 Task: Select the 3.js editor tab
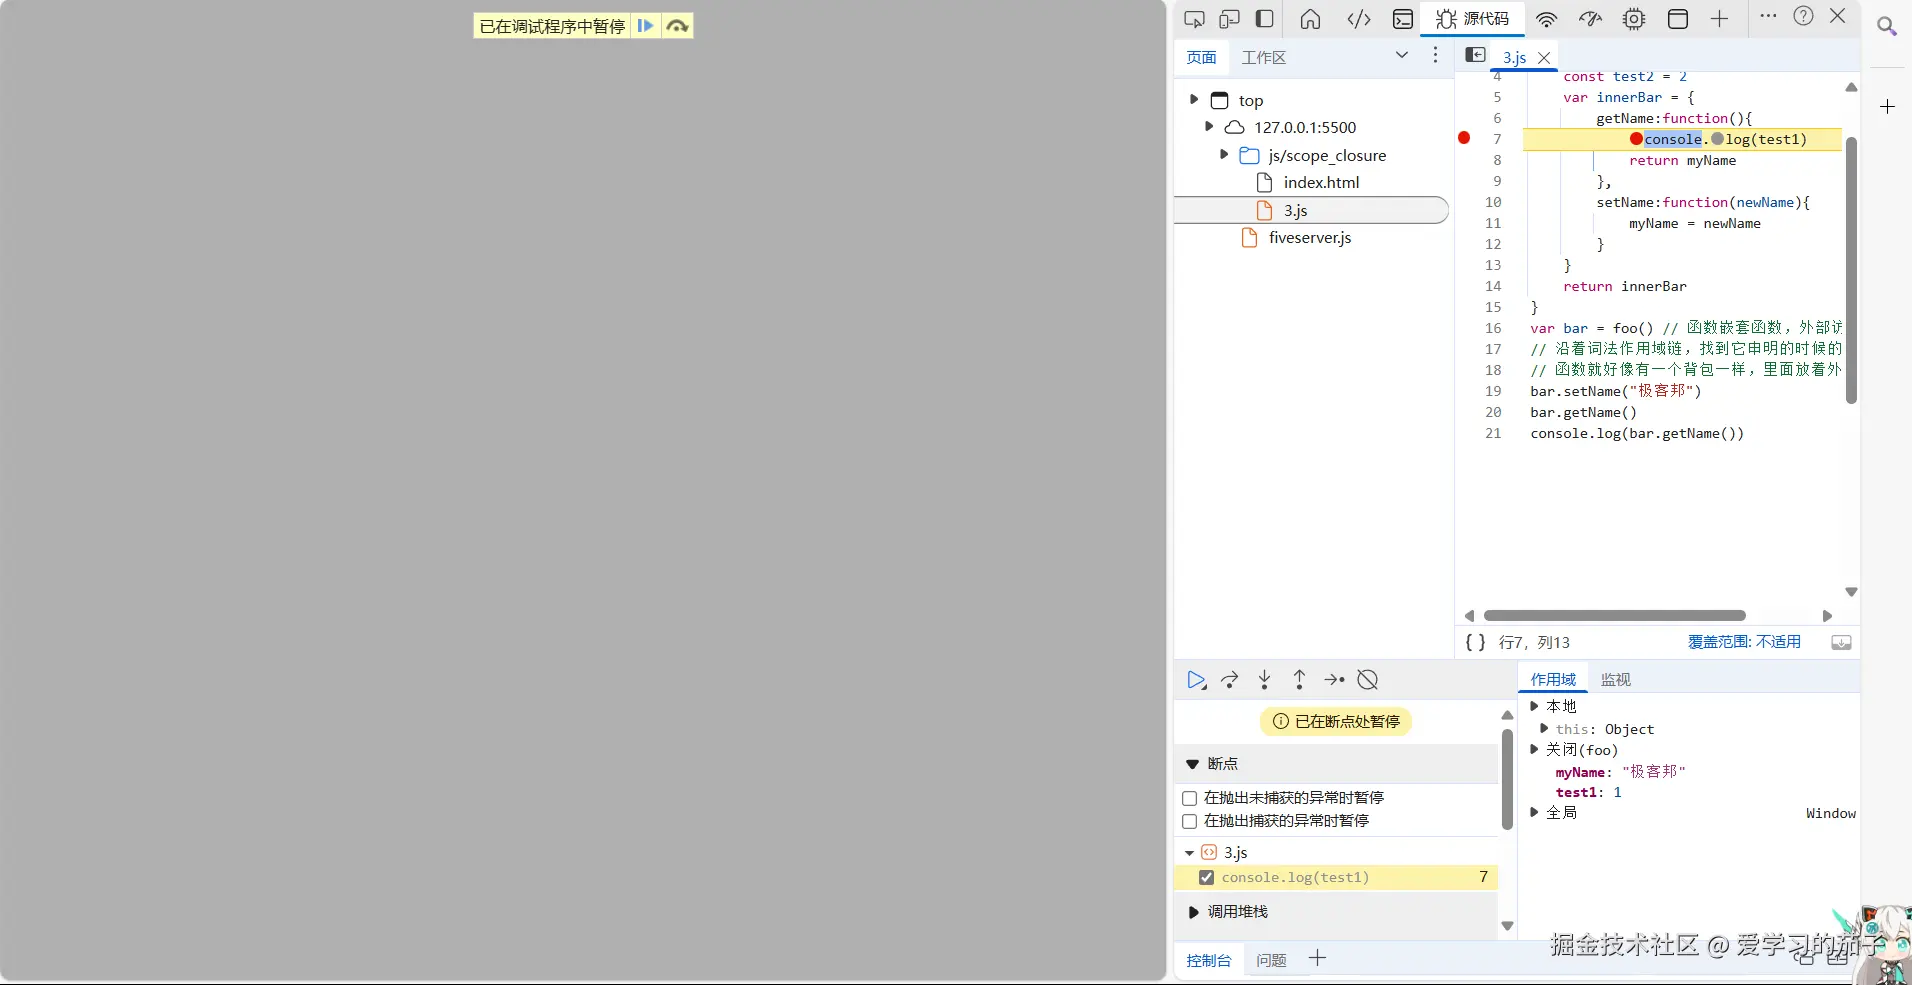click(1514, 57)
